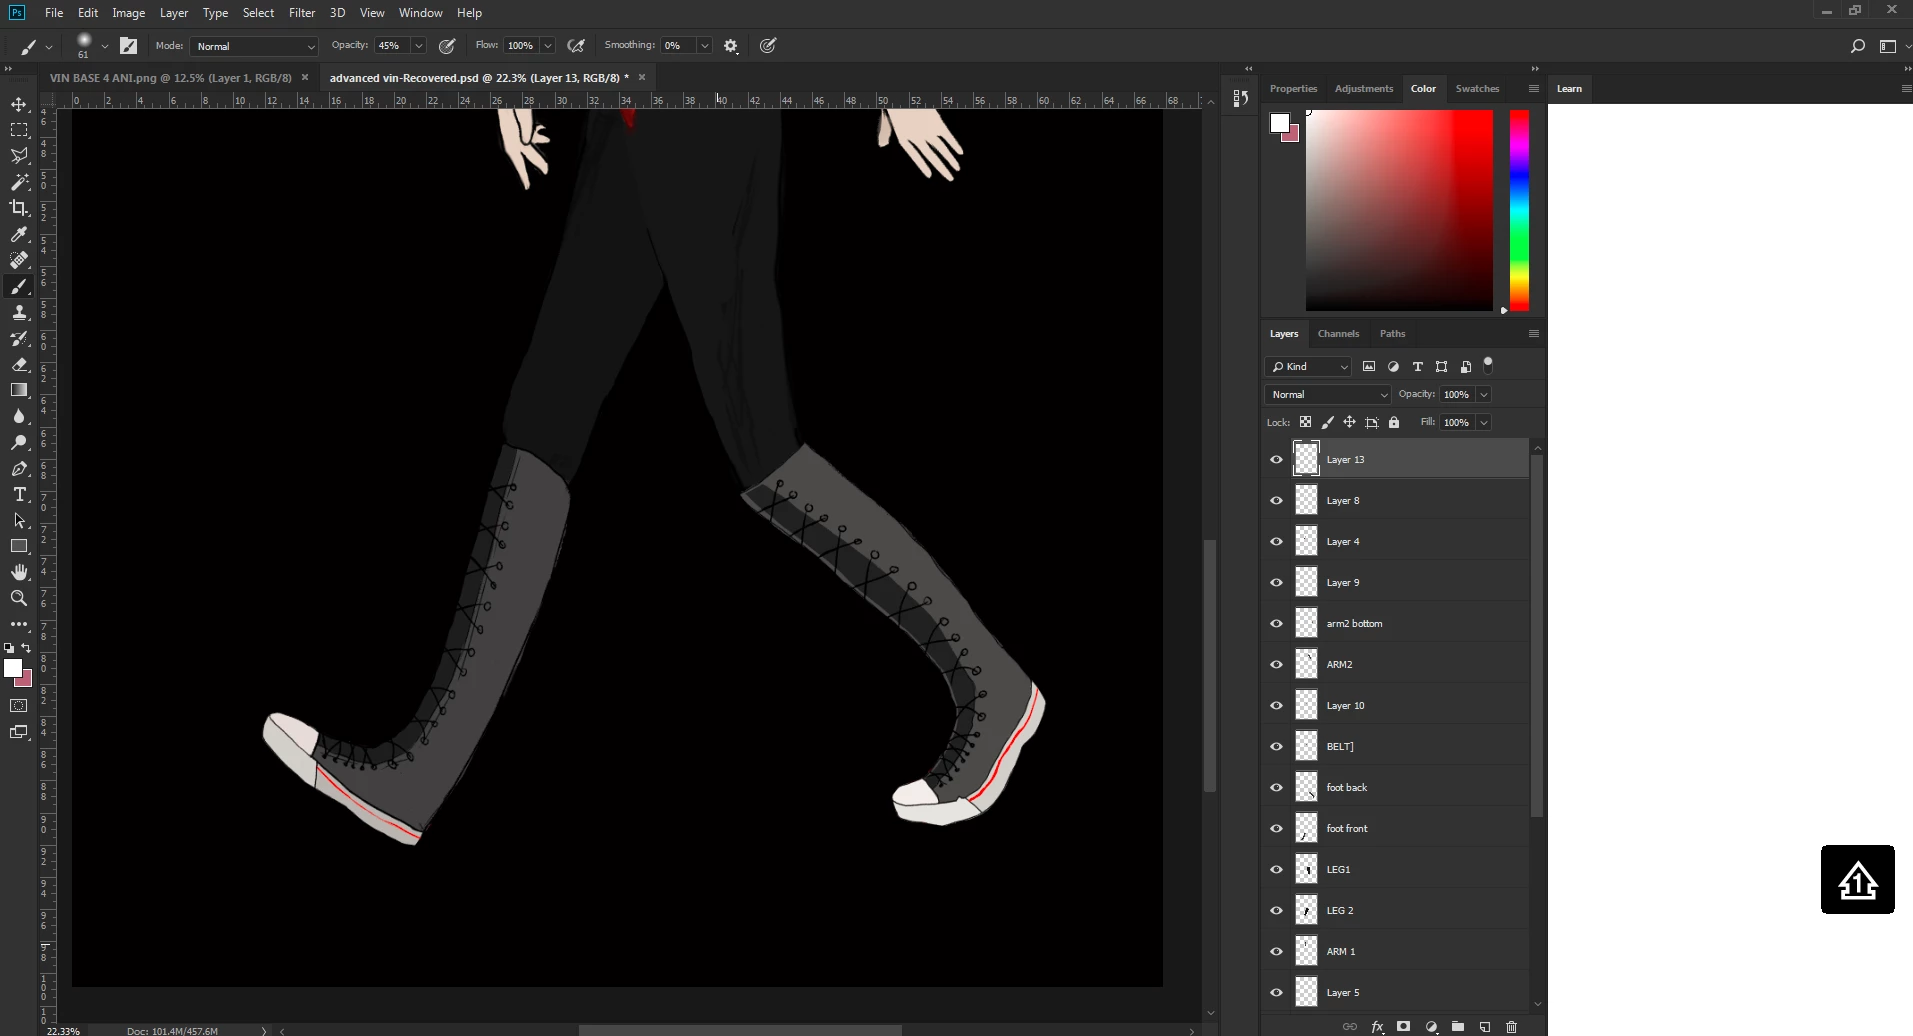Click the Zoom tool
The width and height of the screenshot is (1913, 1036).
19,598
